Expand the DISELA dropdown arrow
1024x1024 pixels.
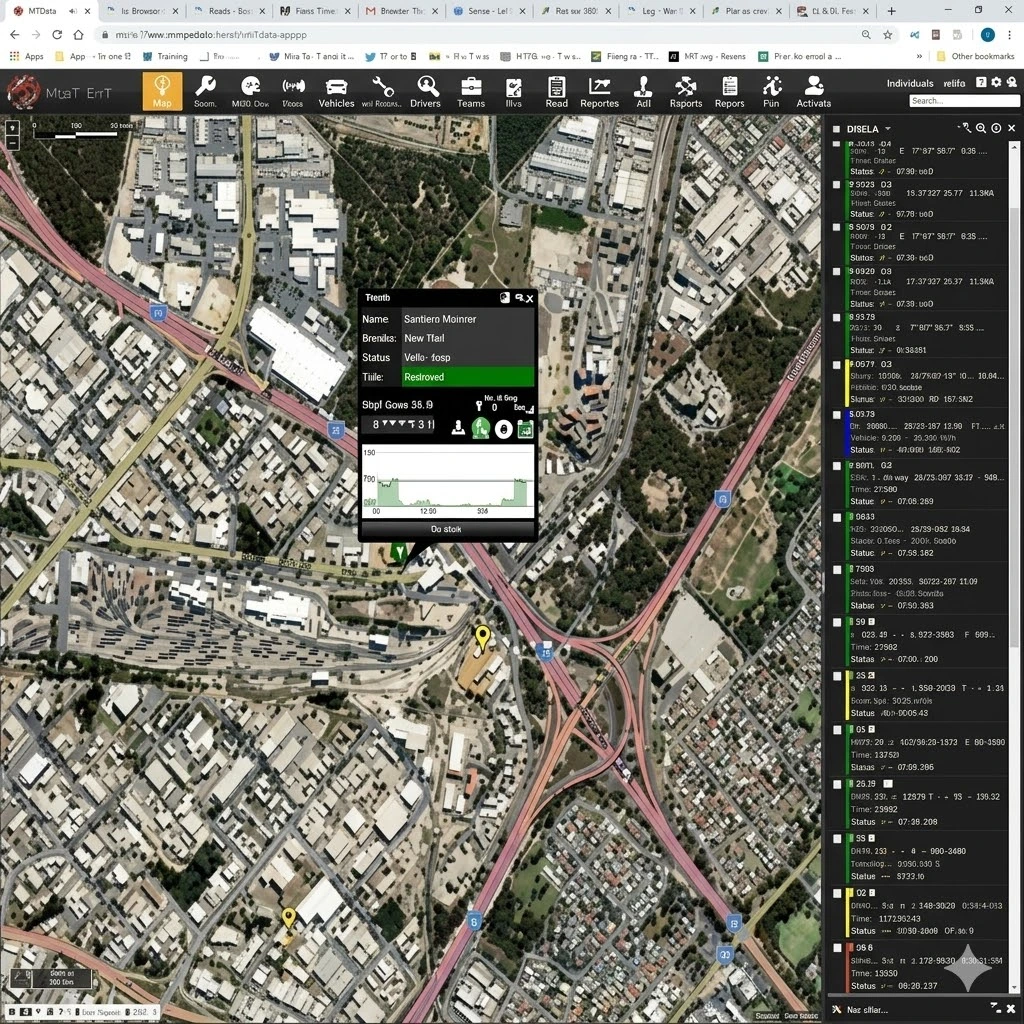(x=888, y=129)
